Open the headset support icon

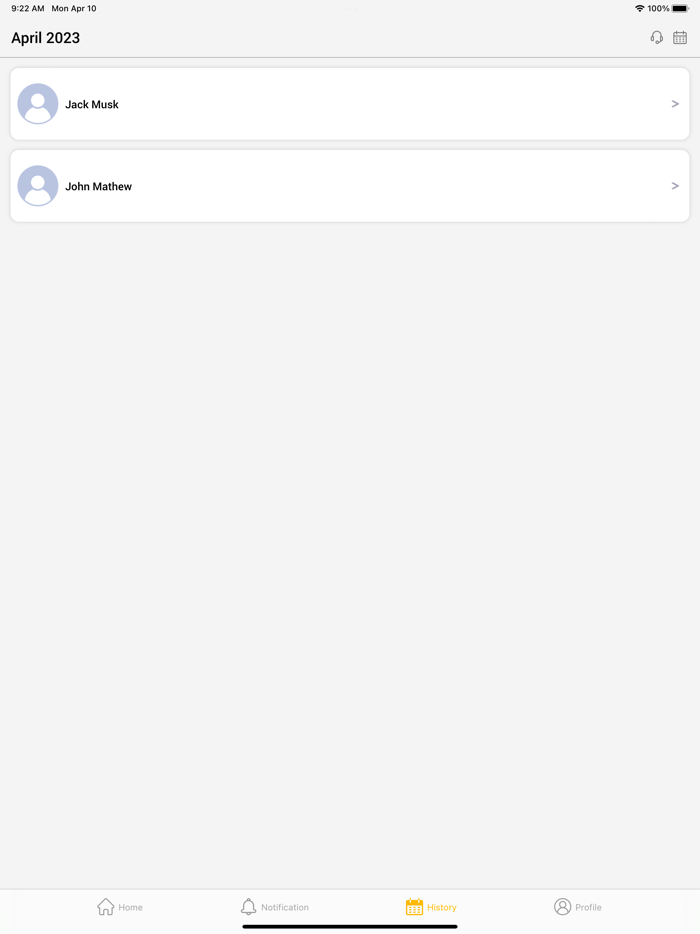[x=657, y=38]
